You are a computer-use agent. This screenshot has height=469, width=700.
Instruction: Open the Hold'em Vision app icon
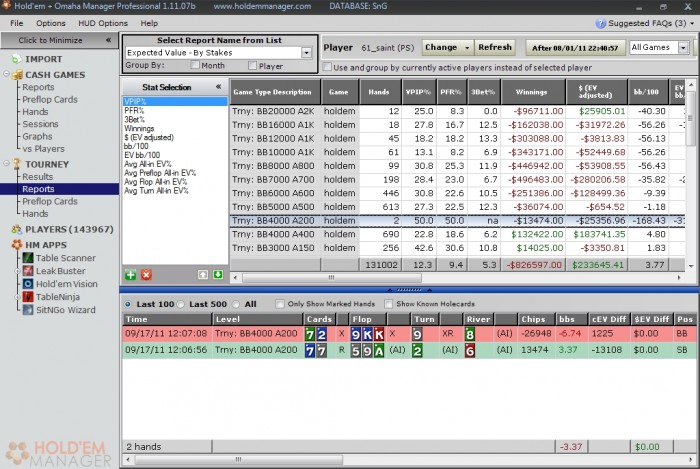[x=28, y=284]
